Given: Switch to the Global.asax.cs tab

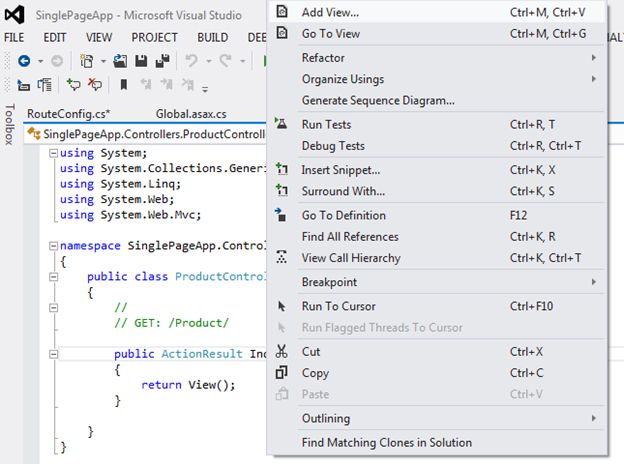Looking at the screenshot, I should (191, 113).
